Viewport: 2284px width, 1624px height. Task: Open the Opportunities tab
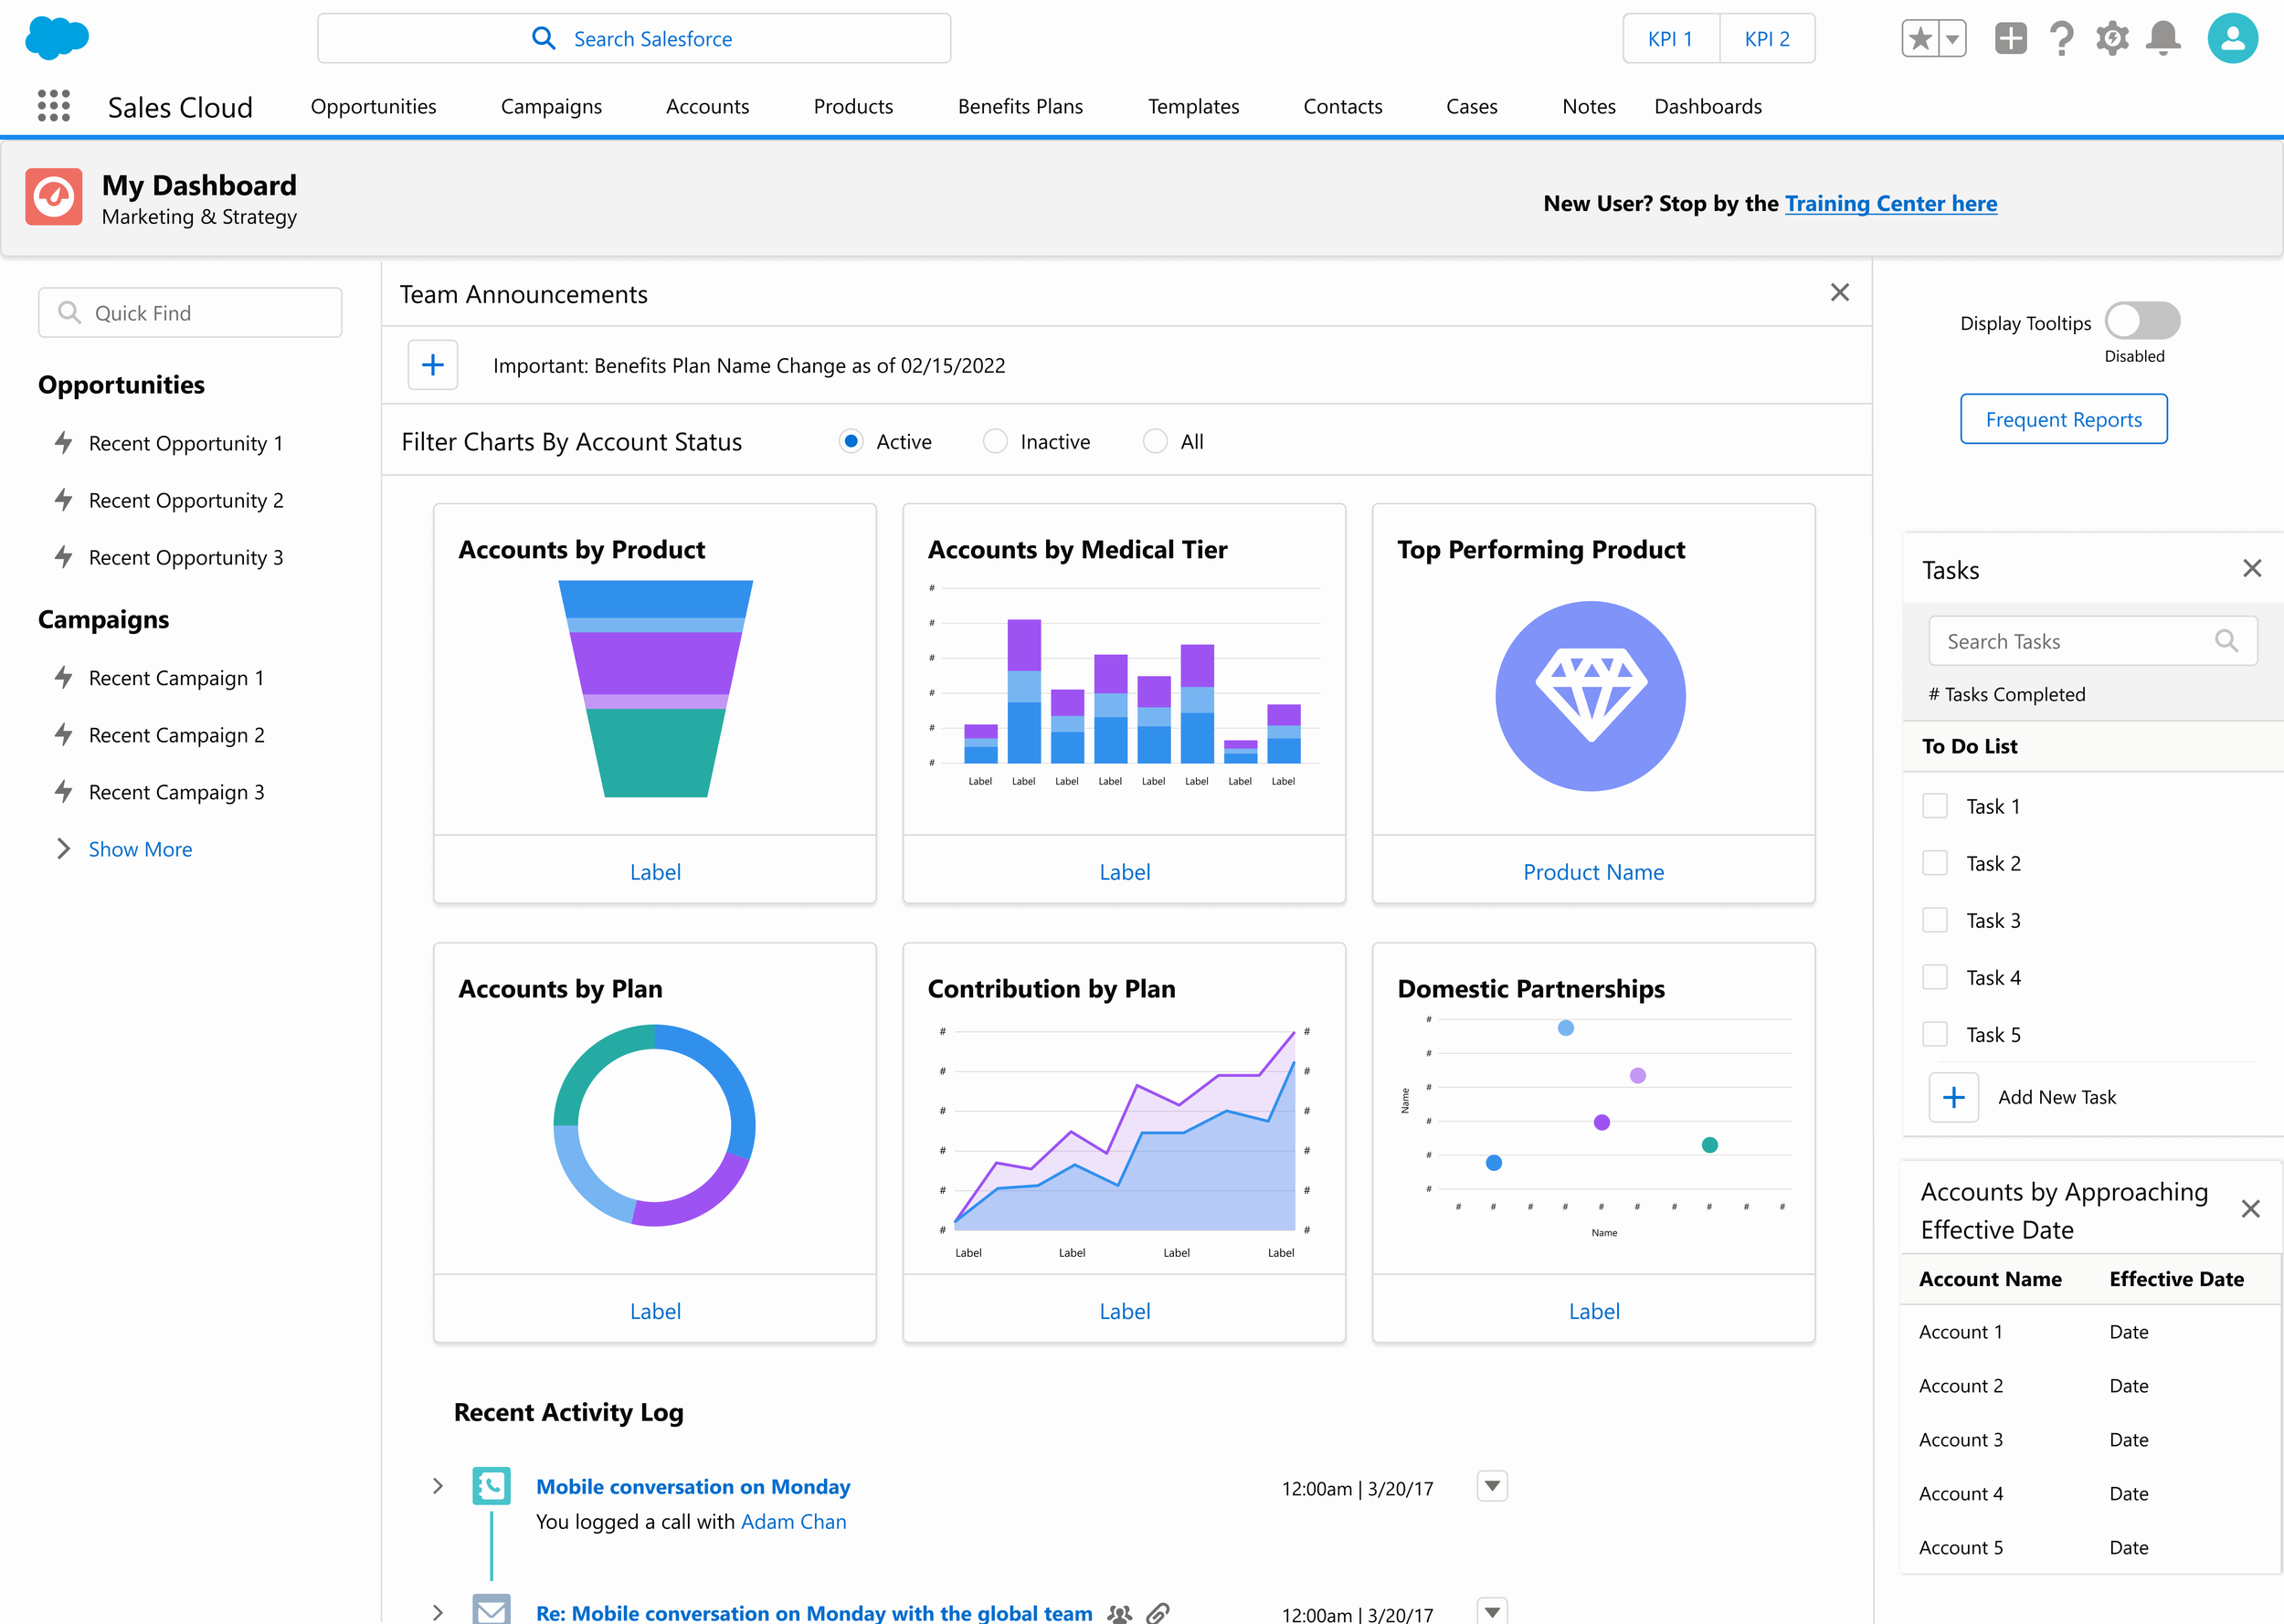tap(373, 106)
